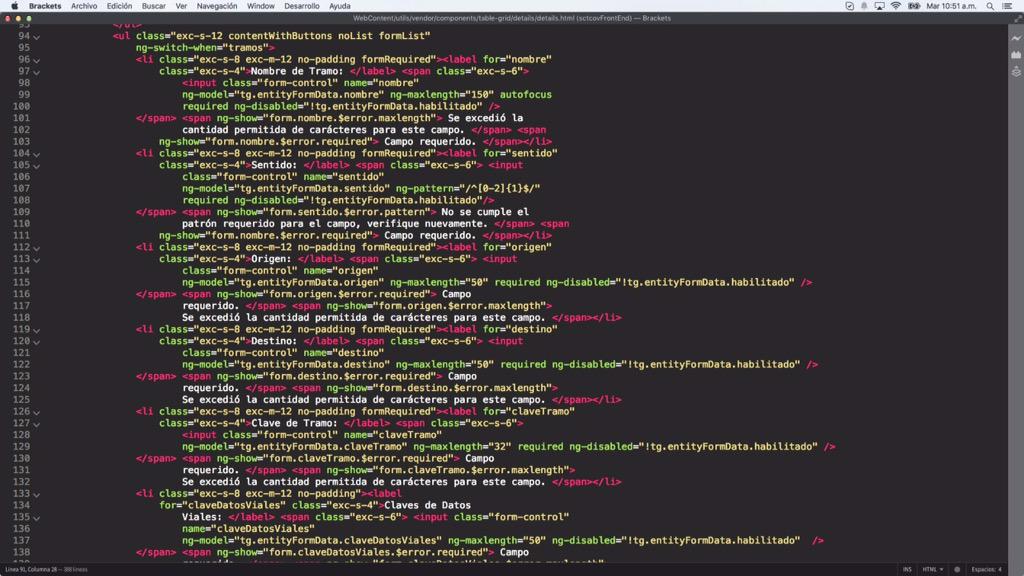
Task: Click line number 99 in the gutter
Action: tap(24, 95)
